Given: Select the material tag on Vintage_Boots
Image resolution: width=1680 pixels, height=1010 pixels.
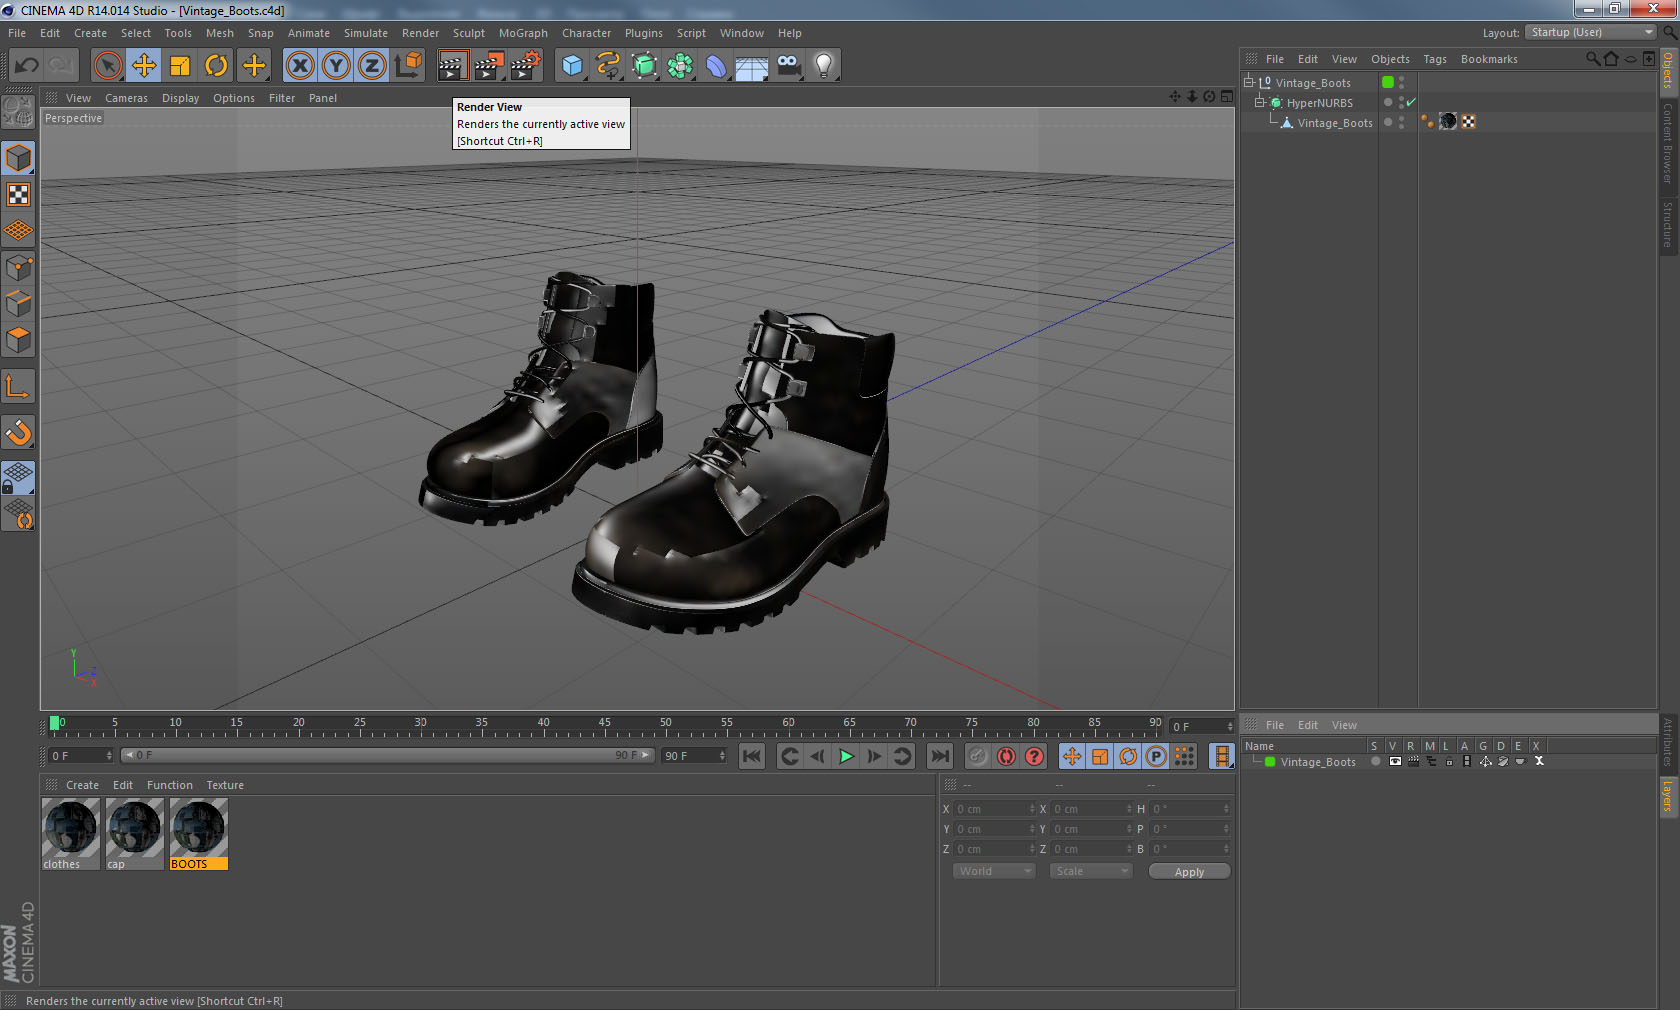Looking at the screenshot, I should (x=1448, y=122).
